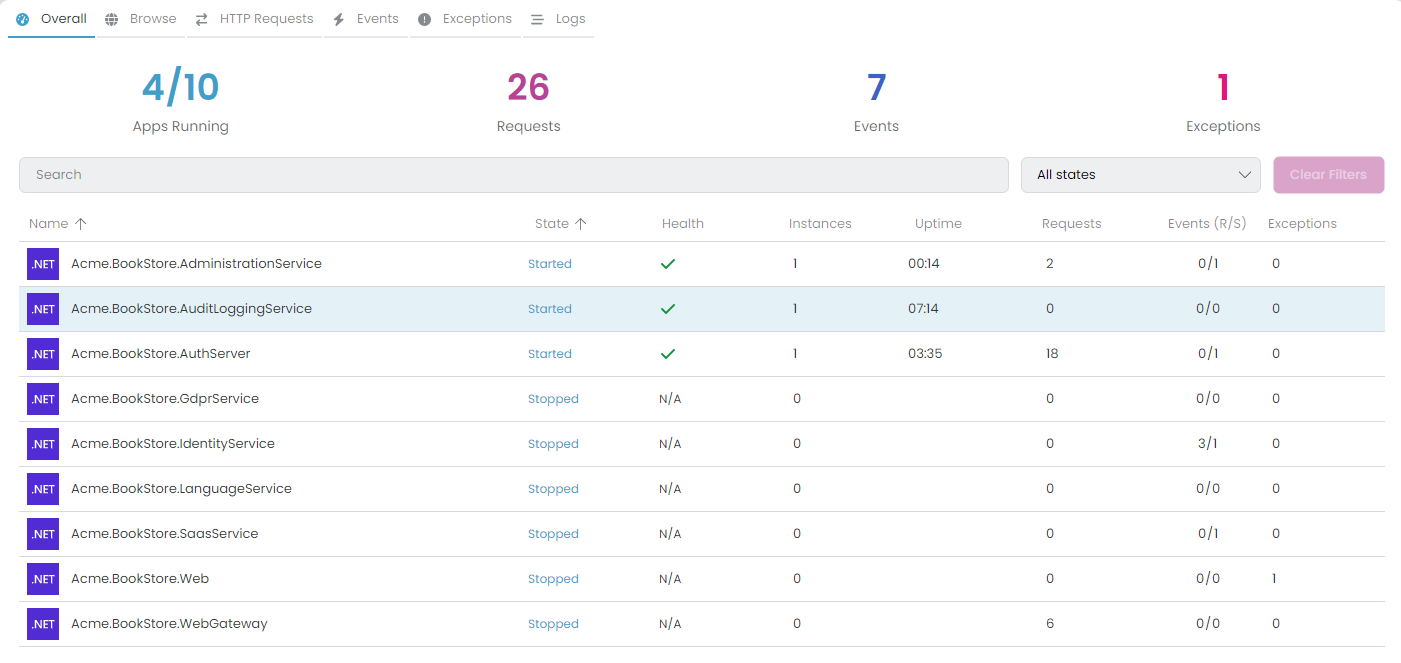Sort by the Exceptions column header
This screenshot has width=1401, height=663.
(1302, 224)
